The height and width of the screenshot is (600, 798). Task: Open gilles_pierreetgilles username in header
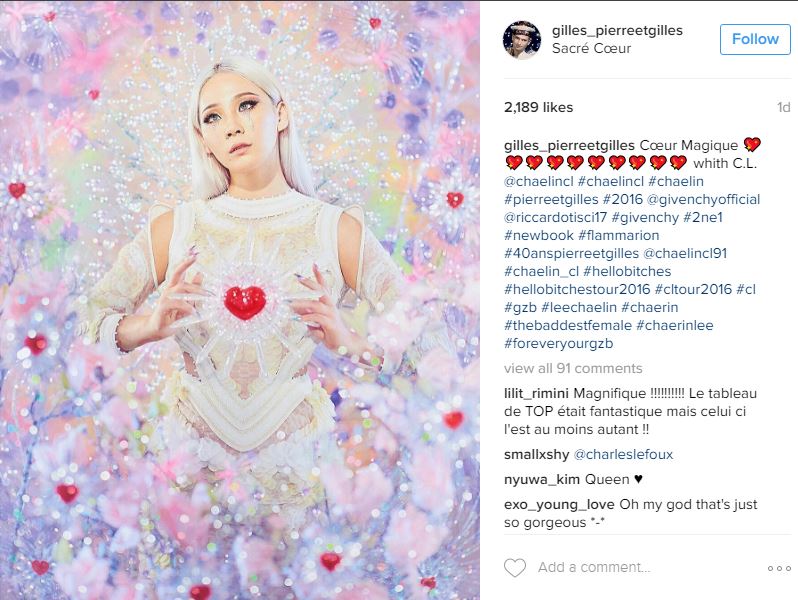[617, 31]
